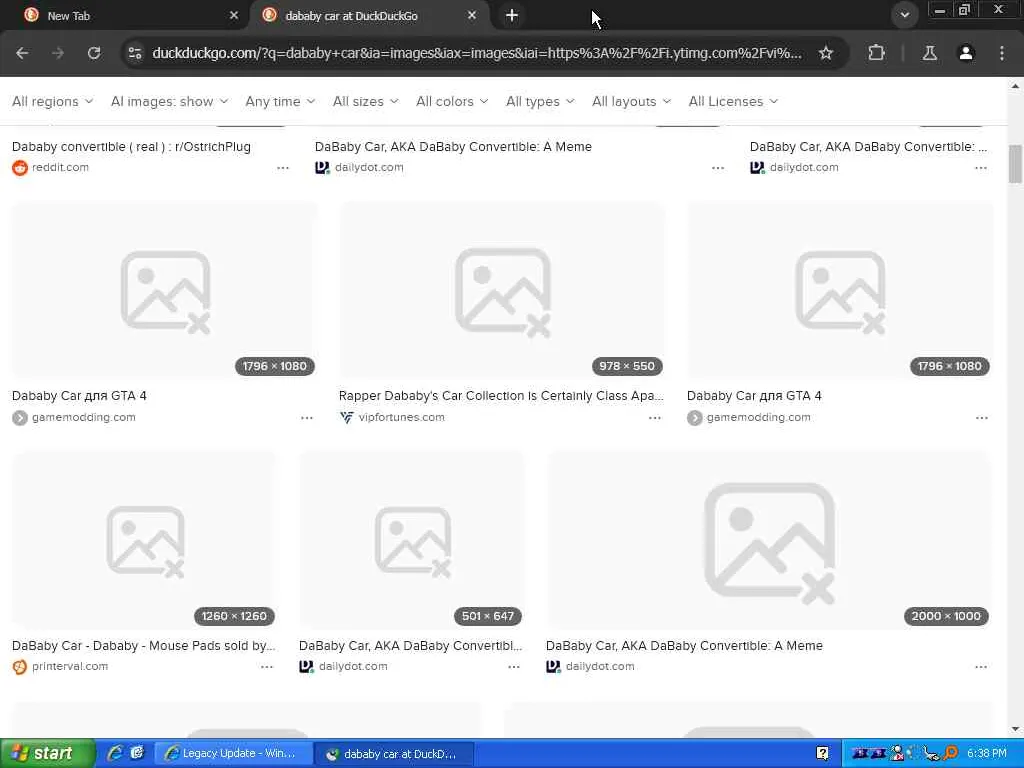Launch Internet Explorer from quick launch
Image resolution: width=1024 pixels, height=768 pixels.
click(114, 754)
